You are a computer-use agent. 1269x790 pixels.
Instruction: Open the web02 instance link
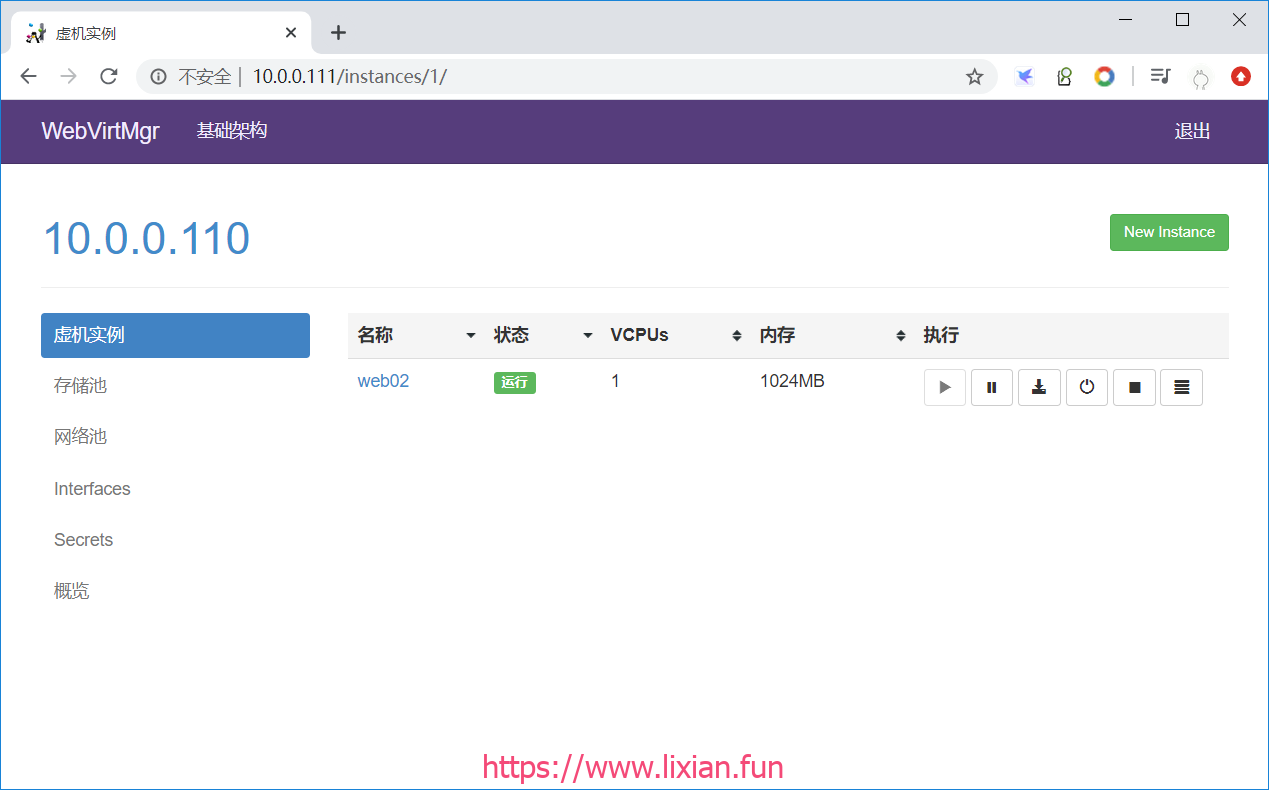tap(383, 381)
